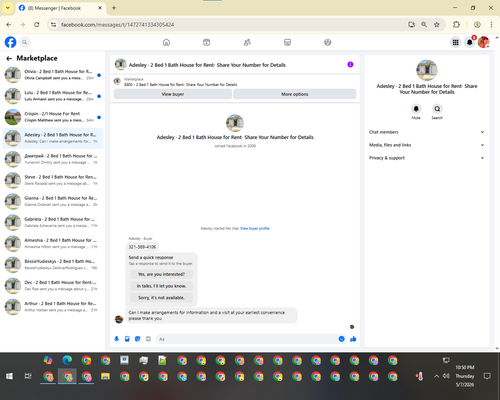Show hidden system tray icons chevron
500x400 pixels.
pos(436,376)
